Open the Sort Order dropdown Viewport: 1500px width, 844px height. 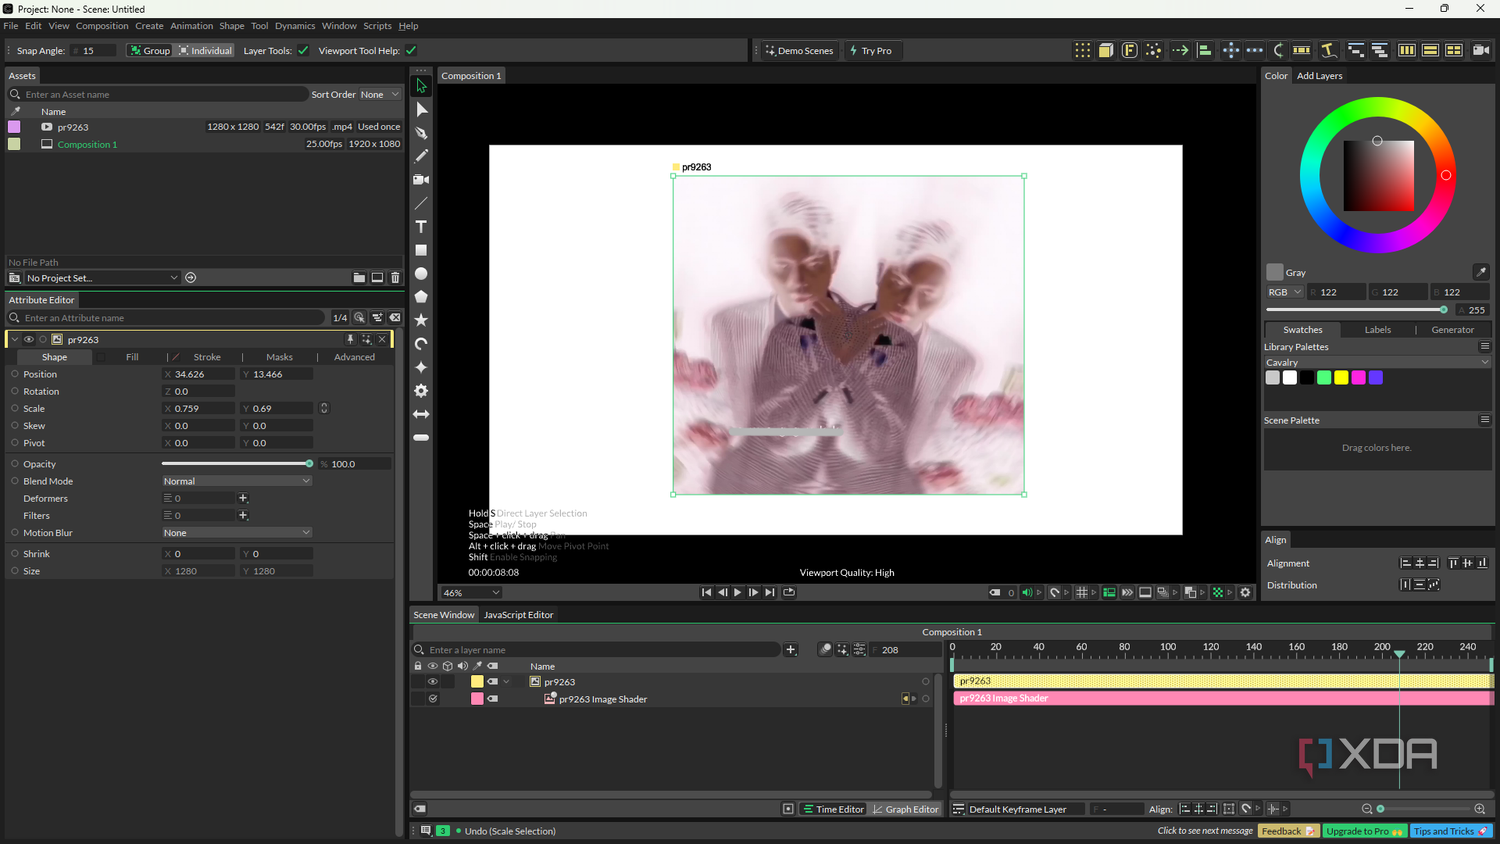pos(379,95)
